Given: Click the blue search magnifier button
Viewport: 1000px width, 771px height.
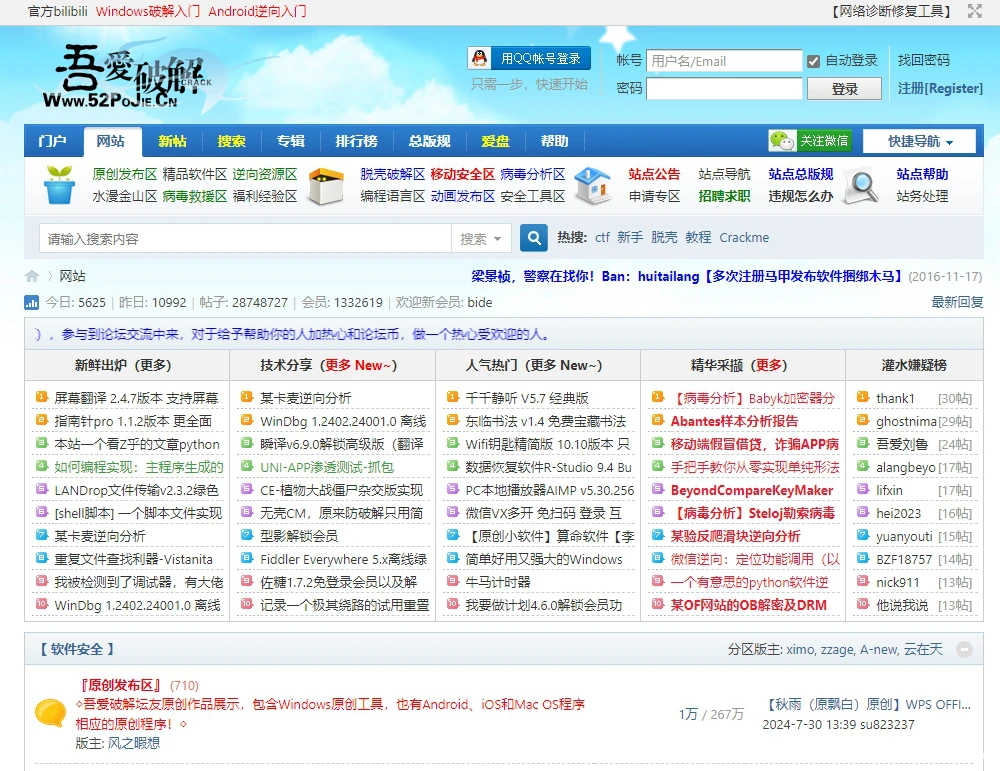Looking at the screenshot, I should 533,237.
